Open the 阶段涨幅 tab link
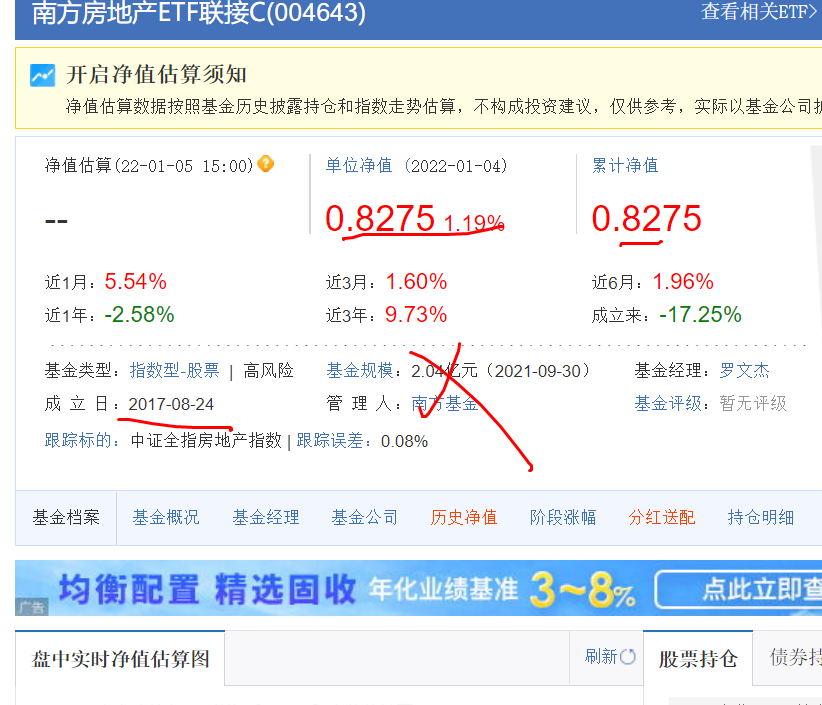The image size is (822, 705). [563, 518]
